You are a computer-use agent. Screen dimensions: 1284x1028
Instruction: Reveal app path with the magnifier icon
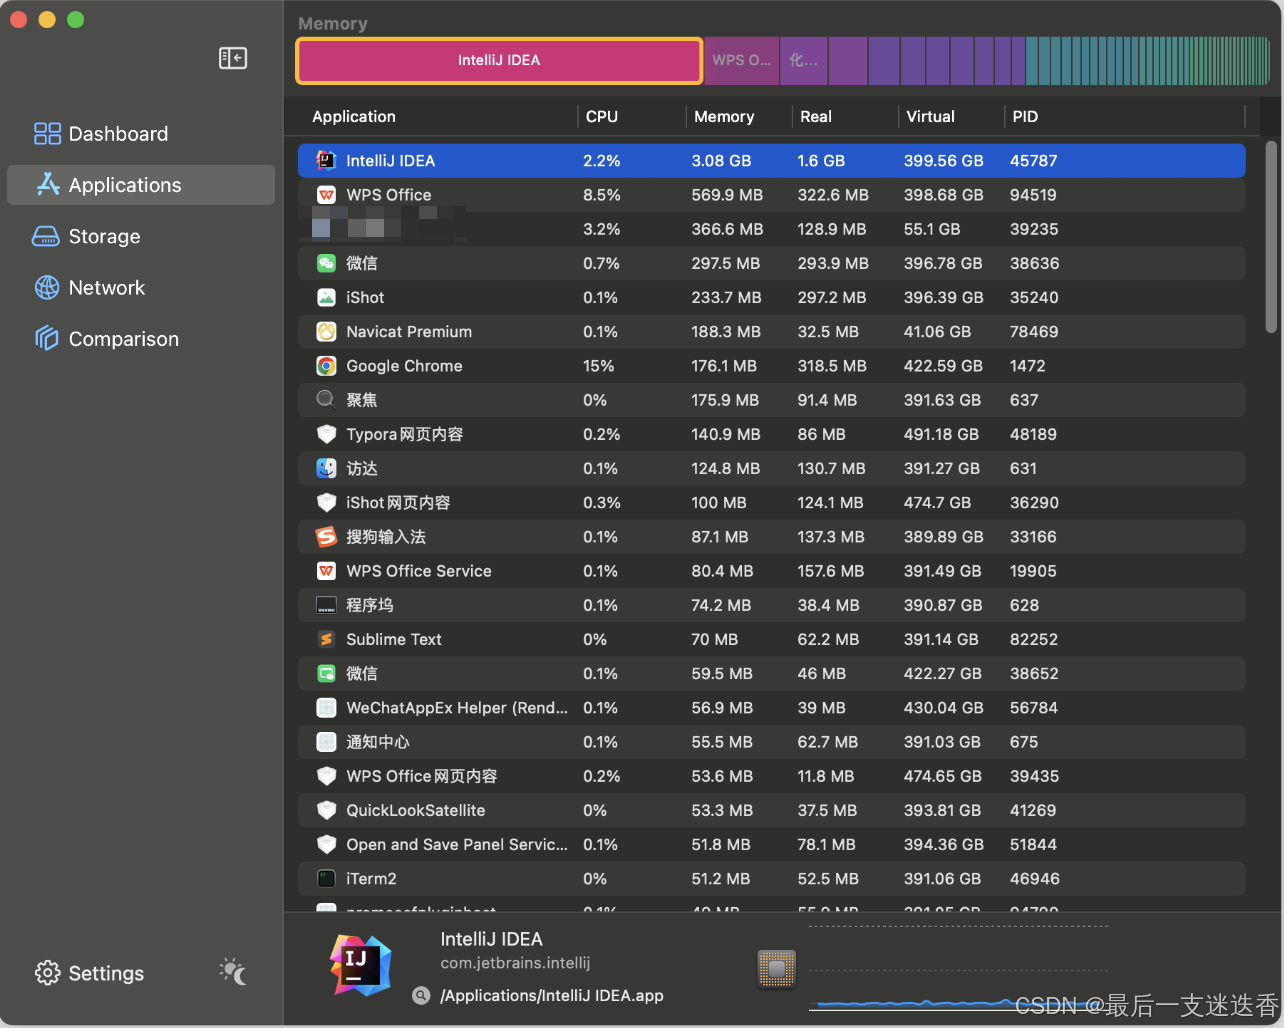point(422,996)
